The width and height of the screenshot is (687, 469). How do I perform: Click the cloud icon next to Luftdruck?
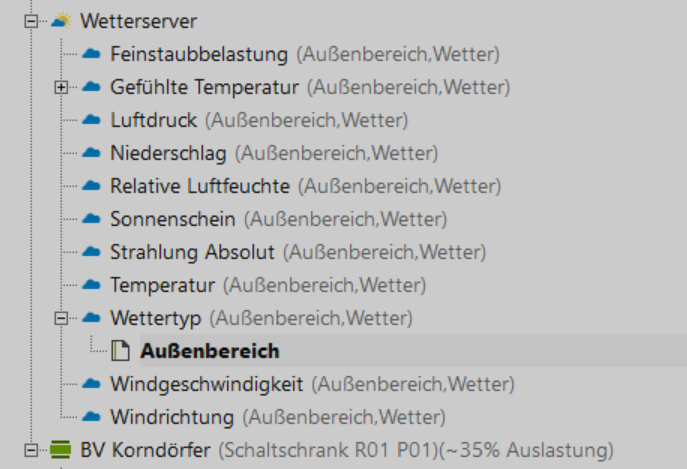(92, 121)
